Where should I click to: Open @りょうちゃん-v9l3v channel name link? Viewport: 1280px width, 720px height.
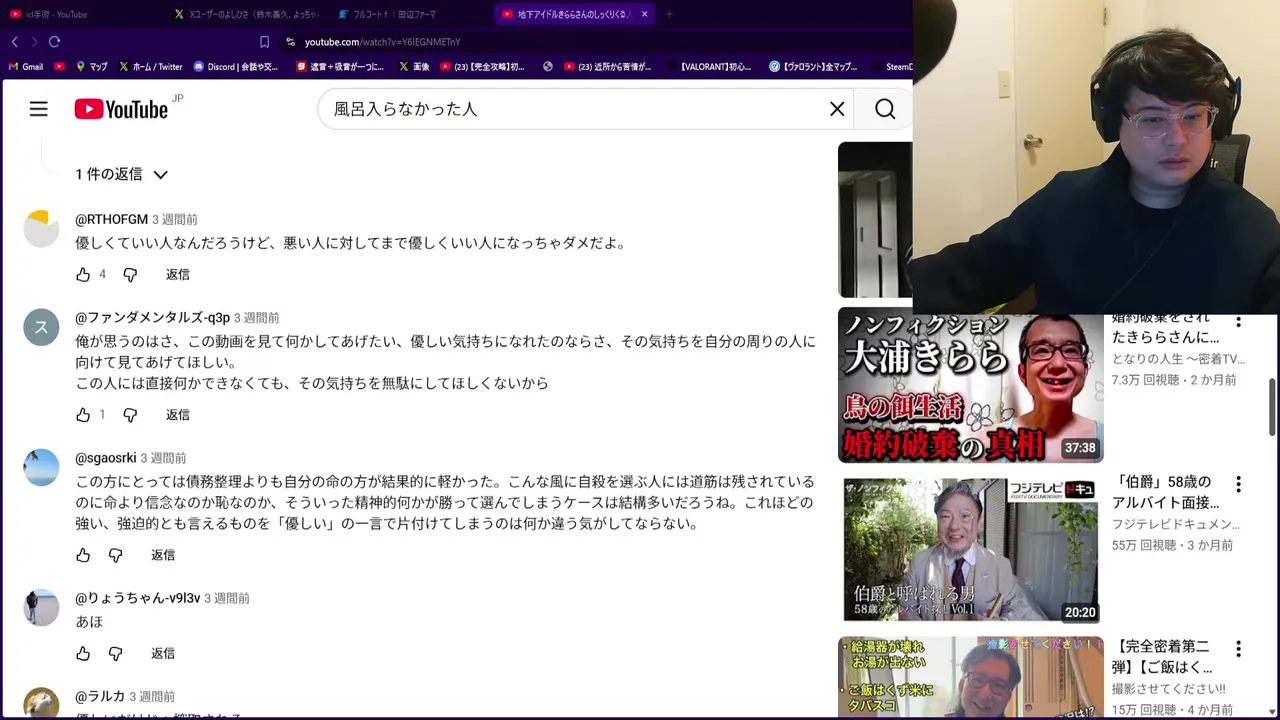coord(137,598)
